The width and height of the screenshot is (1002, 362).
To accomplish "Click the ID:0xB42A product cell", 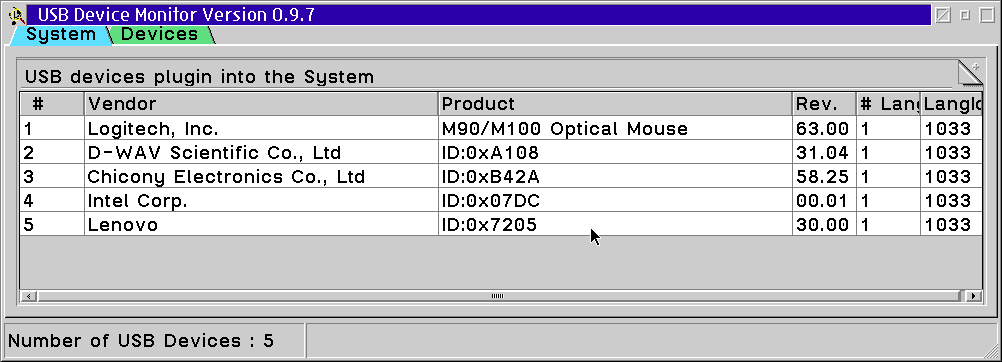I will tap(615, 176).
